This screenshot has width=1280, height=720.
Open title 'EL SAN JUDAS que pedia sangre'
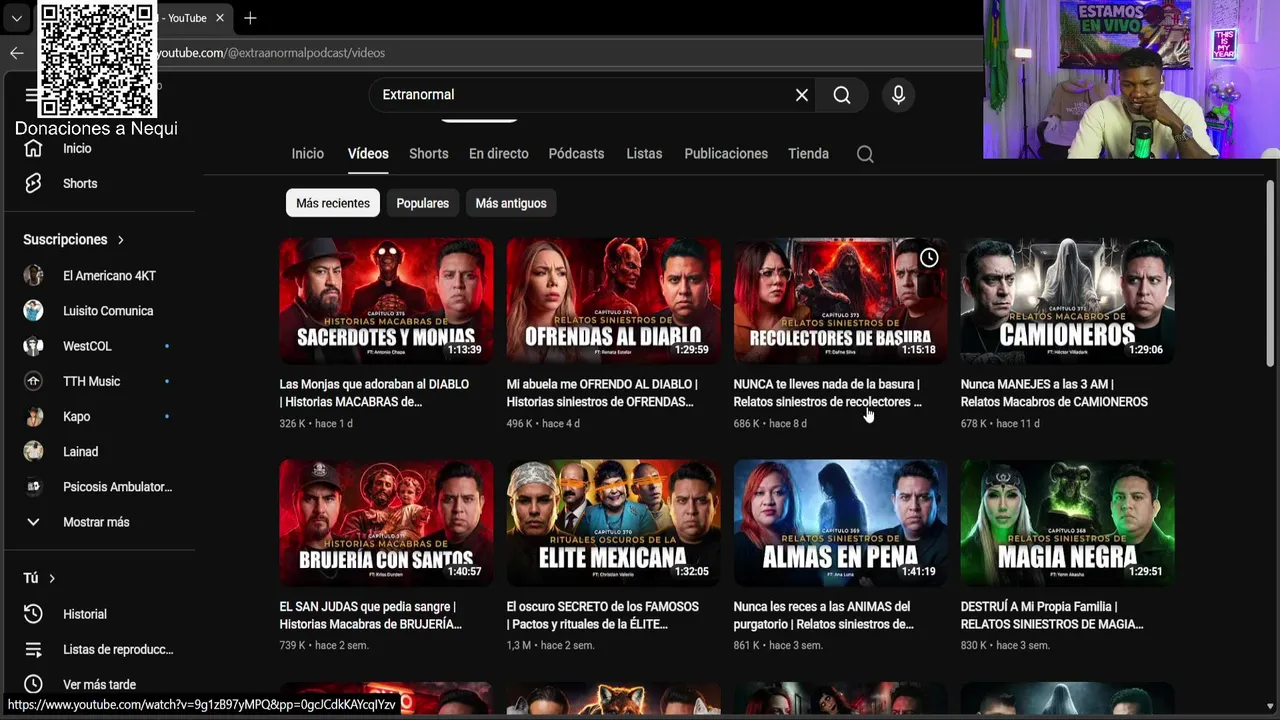tap(371, 615)
